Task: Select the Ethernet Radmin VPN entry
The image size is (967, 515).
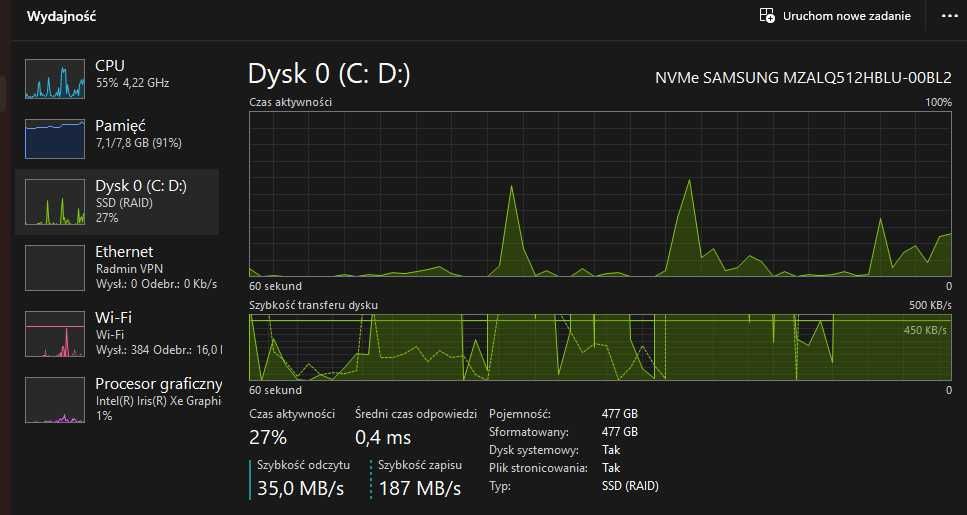Action: tap(117, 268)
